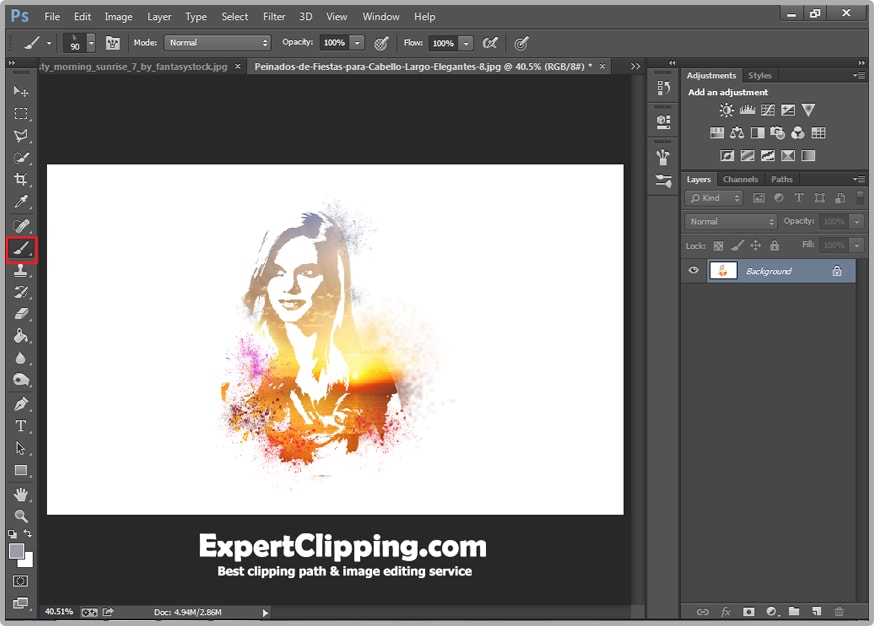The width and height of the screenshot is (874, 626).
Task: Select the Background layer thumbnail
Action: pos(723,271)
